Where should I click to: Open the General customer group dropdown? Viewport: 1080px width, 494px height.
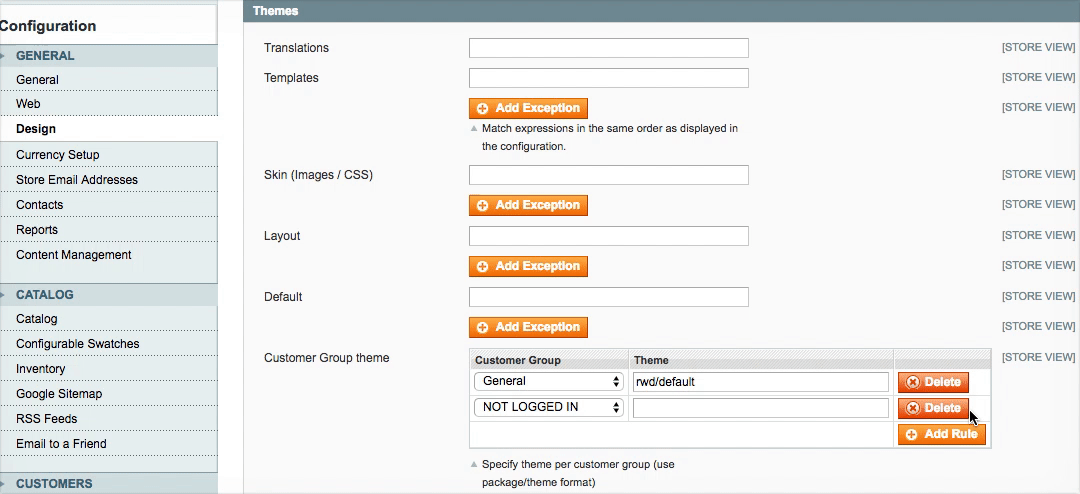tap(548, 381)
